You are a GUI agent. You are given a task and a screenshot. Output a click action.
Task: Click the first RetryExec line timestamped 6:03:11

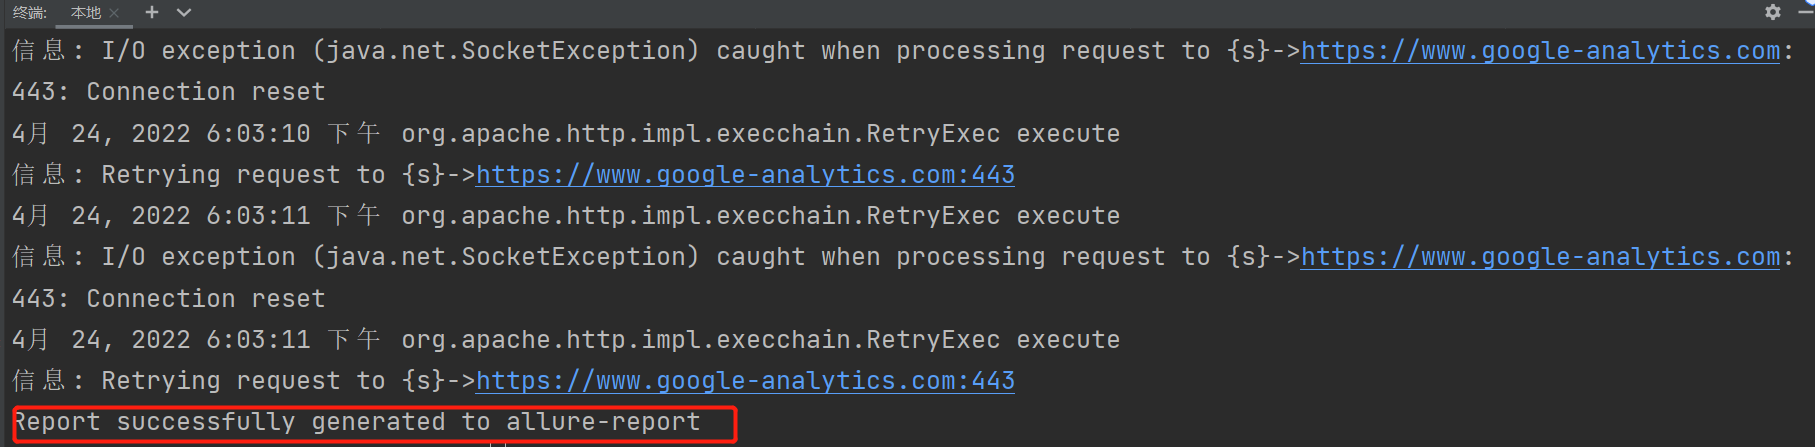[565, 216]
